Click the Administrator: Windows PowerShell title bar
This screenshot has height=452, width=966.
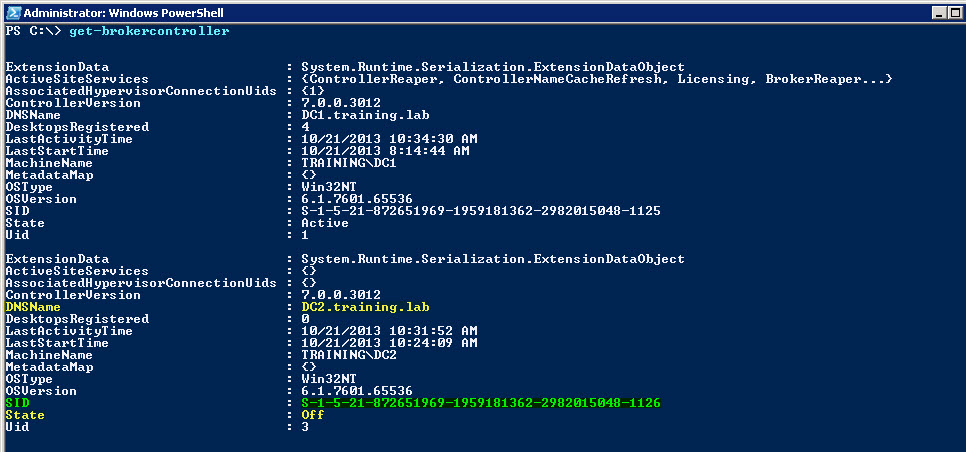click(400, 12)
